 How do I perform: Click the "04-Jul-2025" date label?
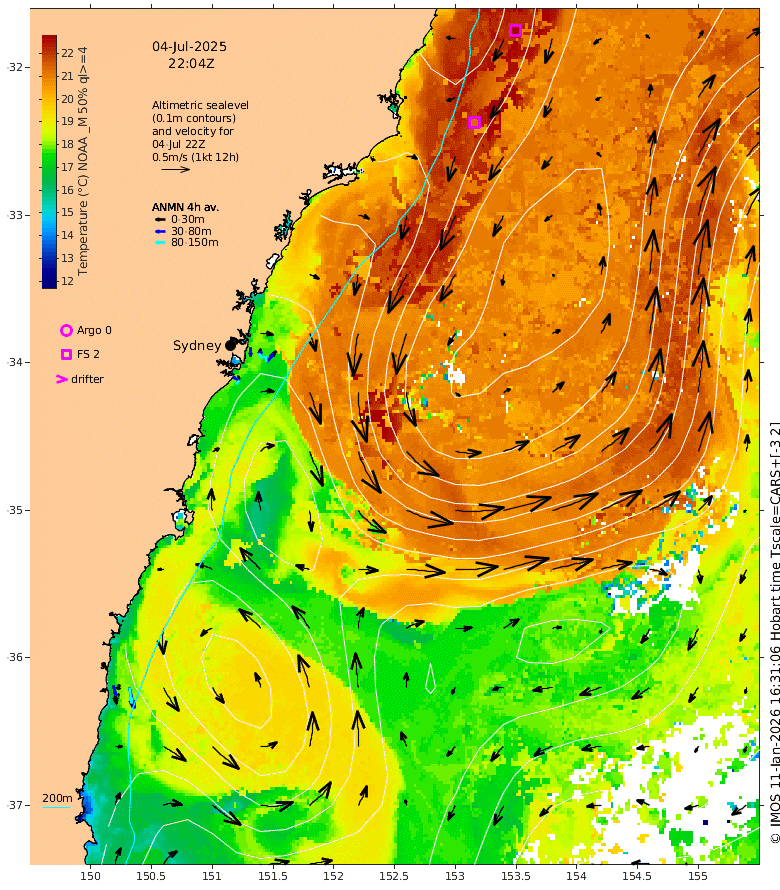[x=189, y=47]
